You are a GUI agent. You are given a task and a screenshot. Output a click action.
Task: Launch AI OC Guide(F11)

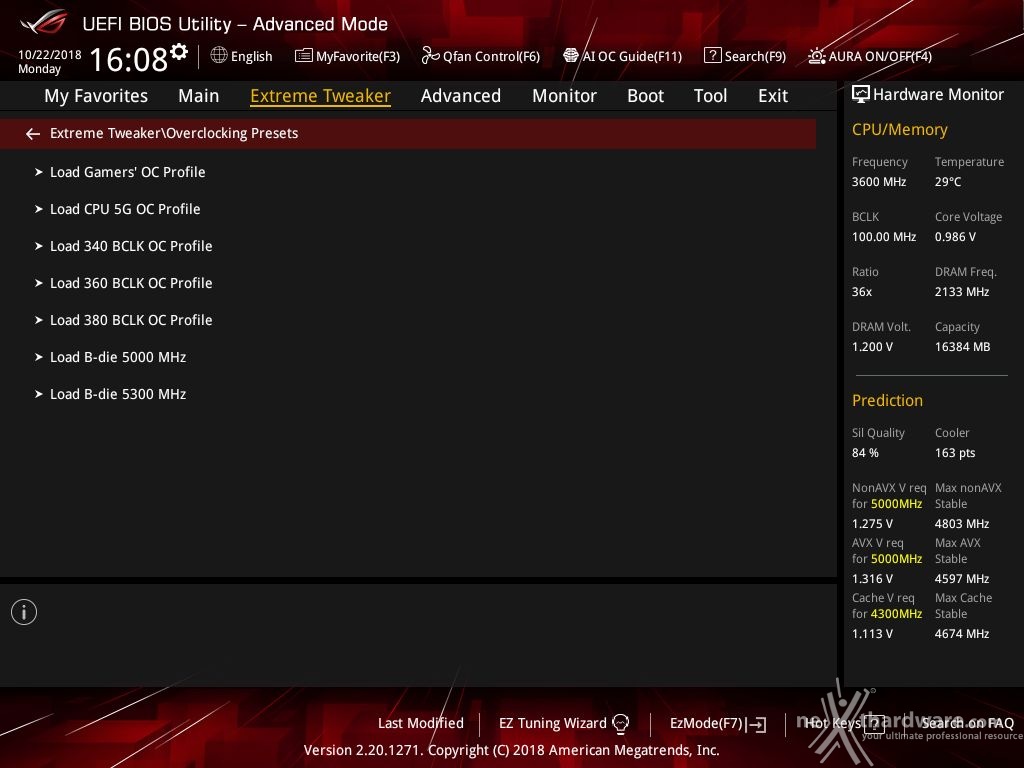pyautogui.click(x=632, y=57)
